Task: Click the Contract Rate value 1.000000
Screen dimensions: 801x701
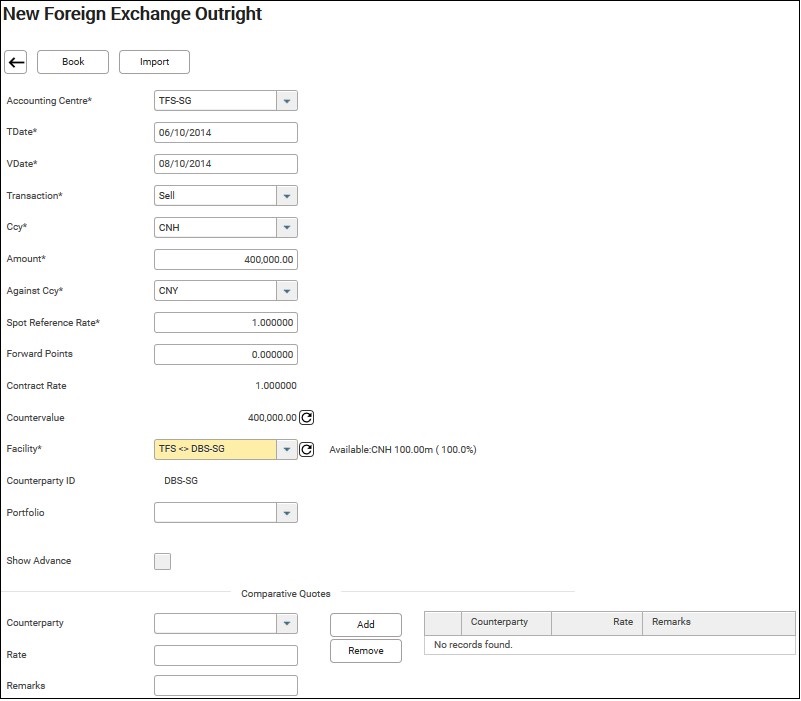Action: (x=276, y=386)
